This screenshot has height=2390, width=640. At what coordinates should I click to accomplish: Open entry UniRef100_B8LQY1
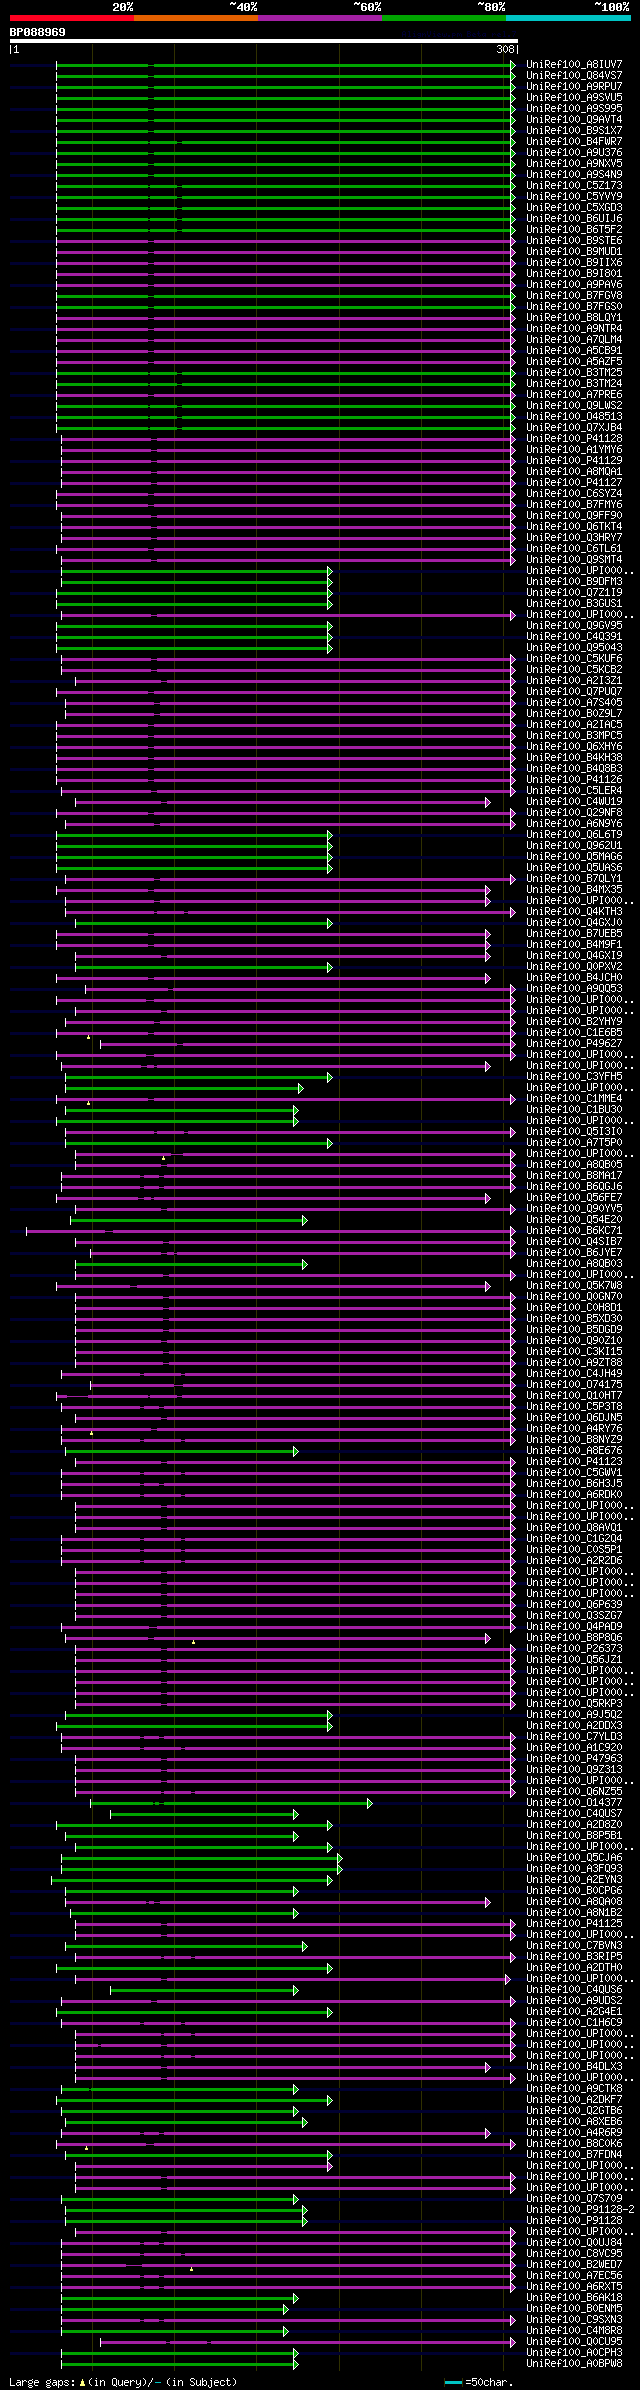[574, 317]
